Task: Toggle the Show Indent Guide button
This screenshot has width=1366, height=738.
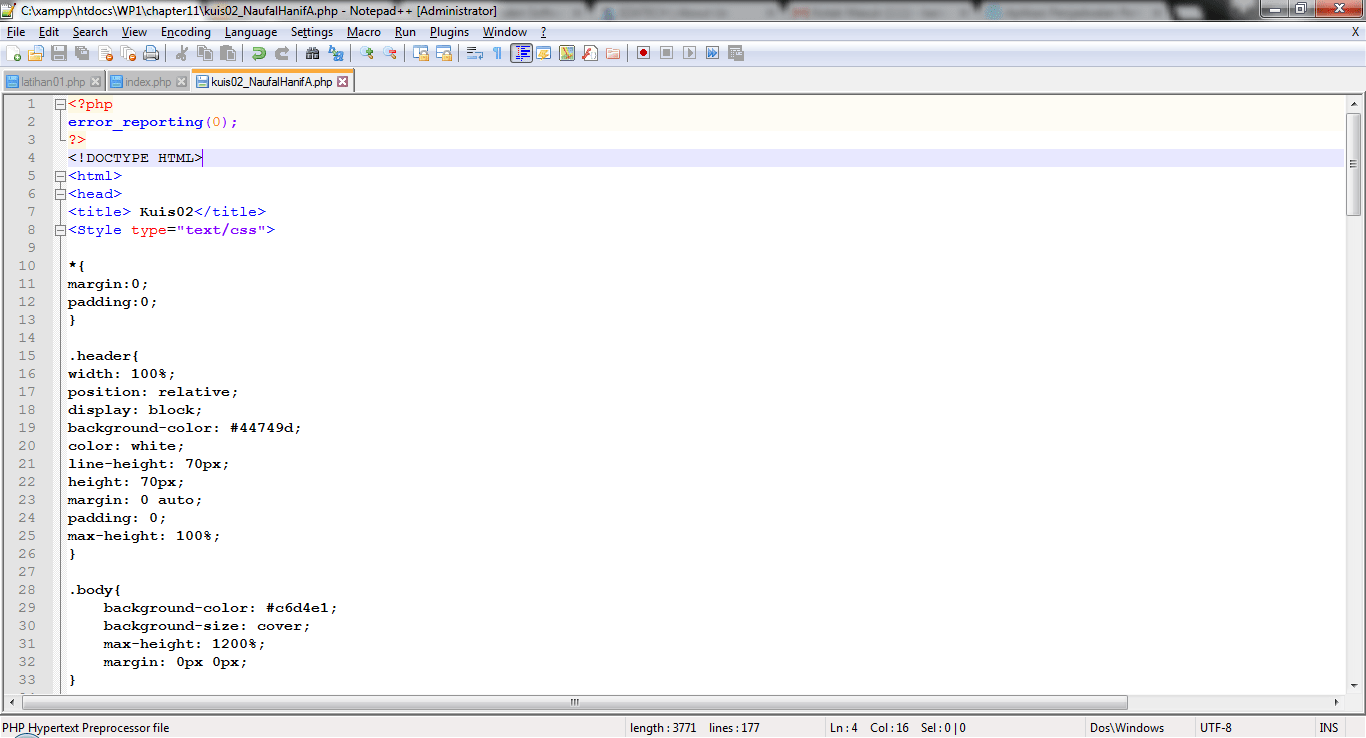Action: (521, 53)
